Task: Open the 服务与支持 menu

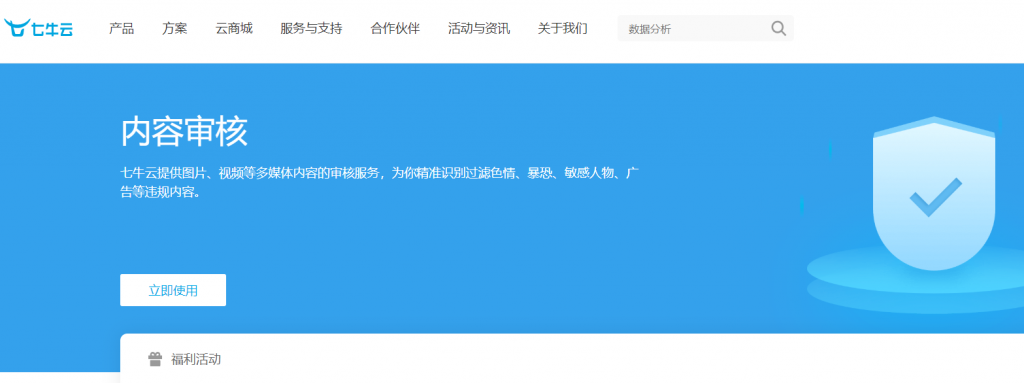Action: pyautogui.click(x=311, y=29)
